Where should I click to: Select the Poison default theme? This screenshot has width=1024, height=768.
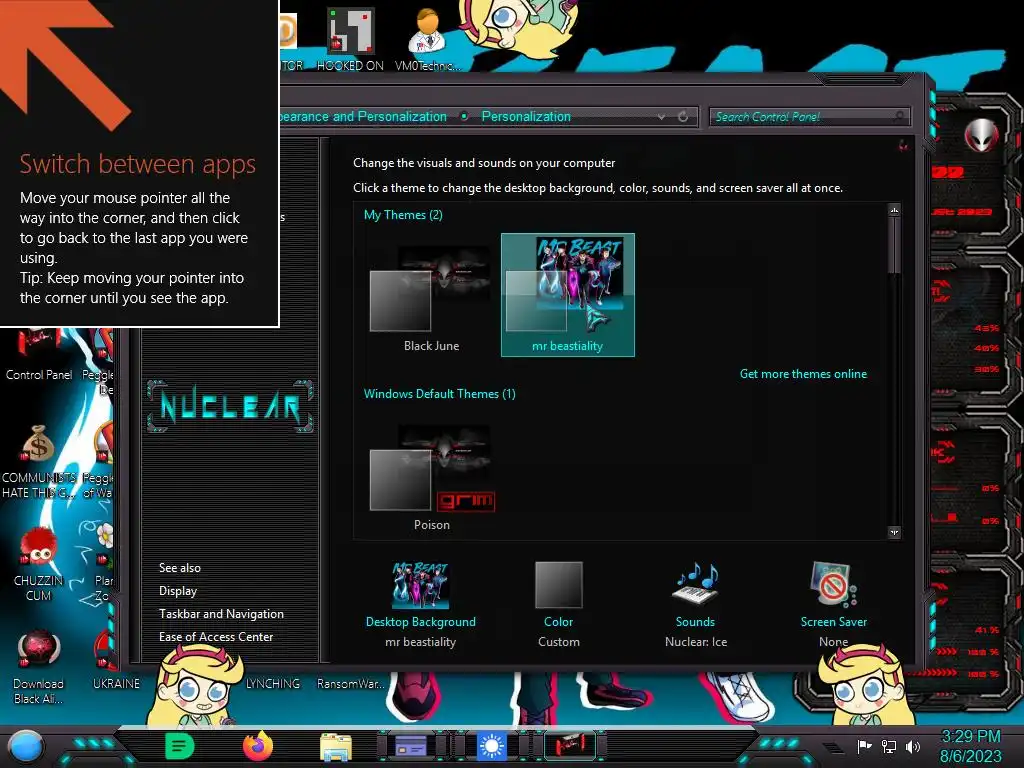click(432, 477)
